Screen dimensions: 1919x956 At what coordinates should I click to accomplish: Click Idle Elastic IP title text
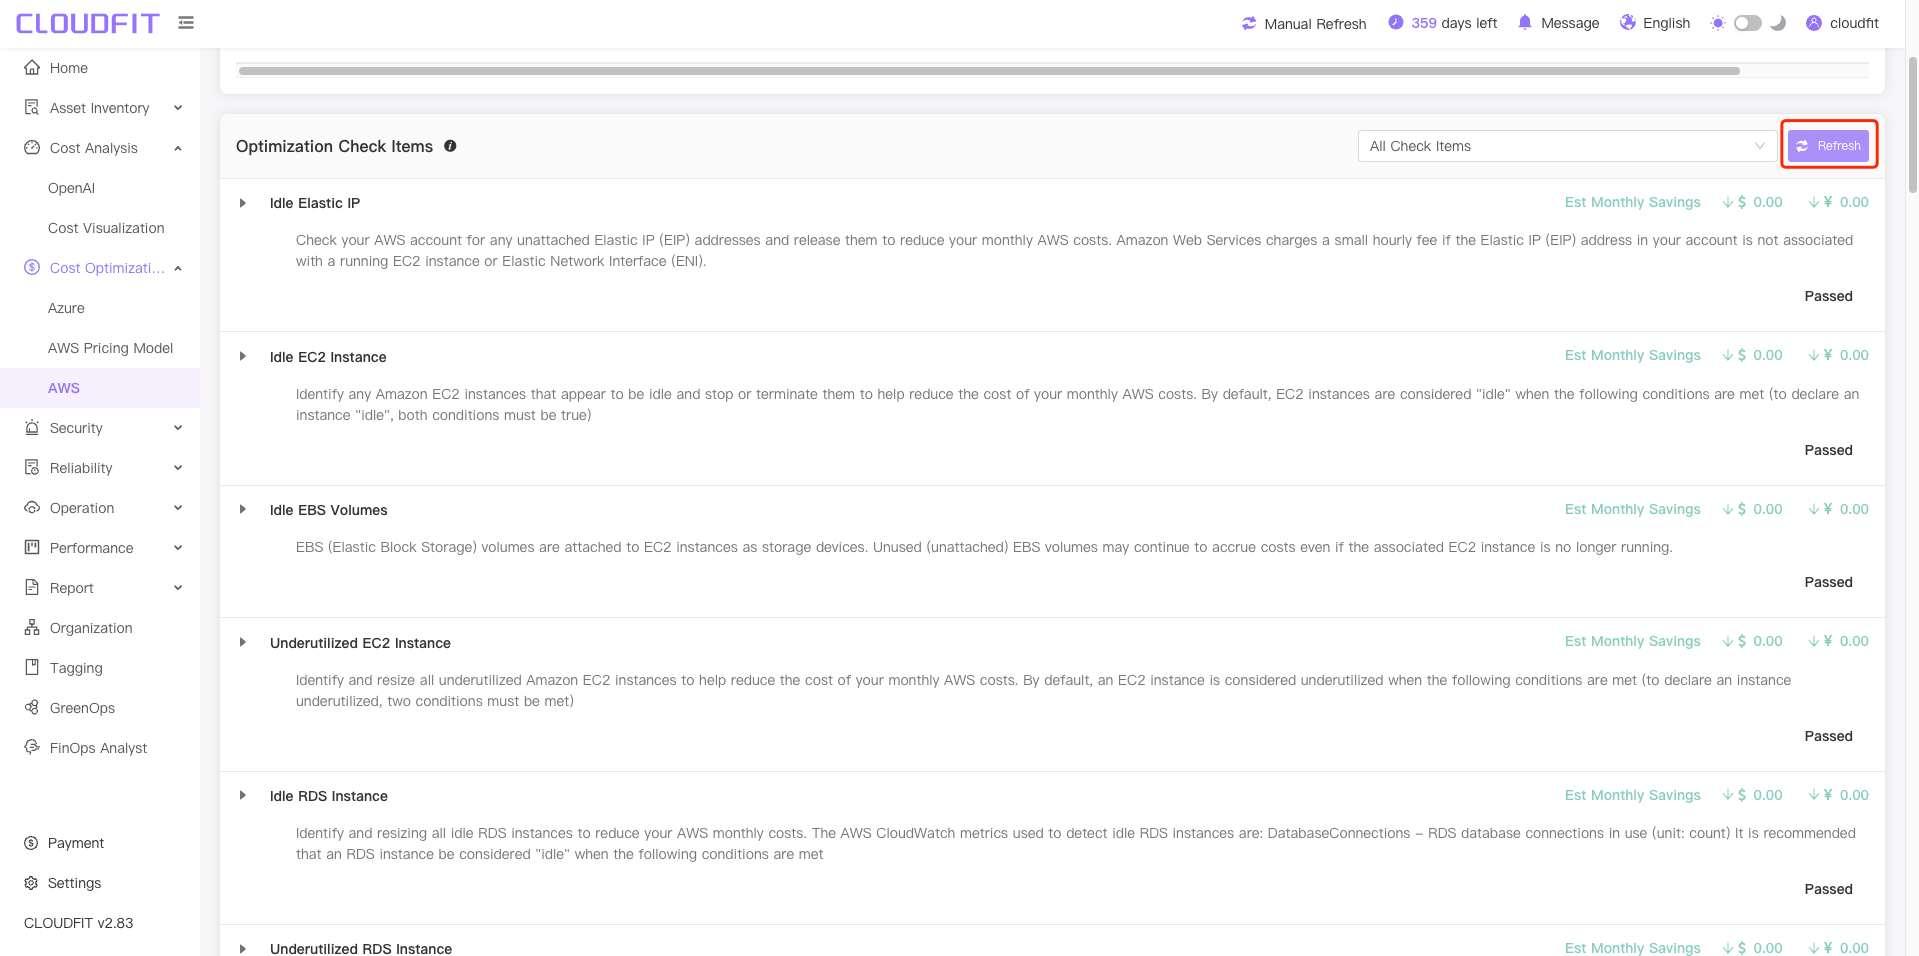(x=315, y=203)
